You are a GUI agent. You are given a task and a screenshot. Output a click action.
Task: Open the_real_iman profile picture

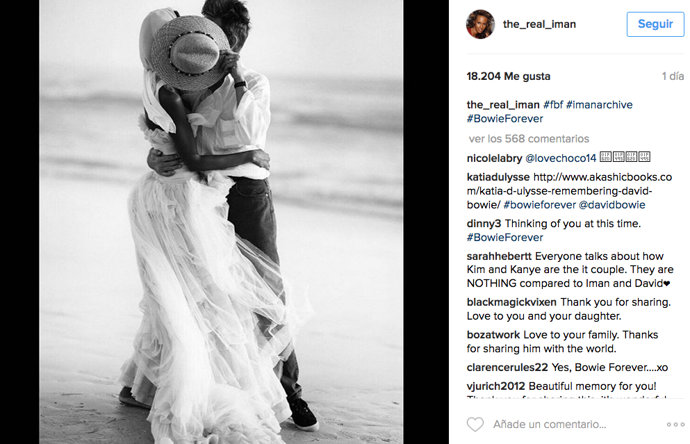tap(480, 24)
